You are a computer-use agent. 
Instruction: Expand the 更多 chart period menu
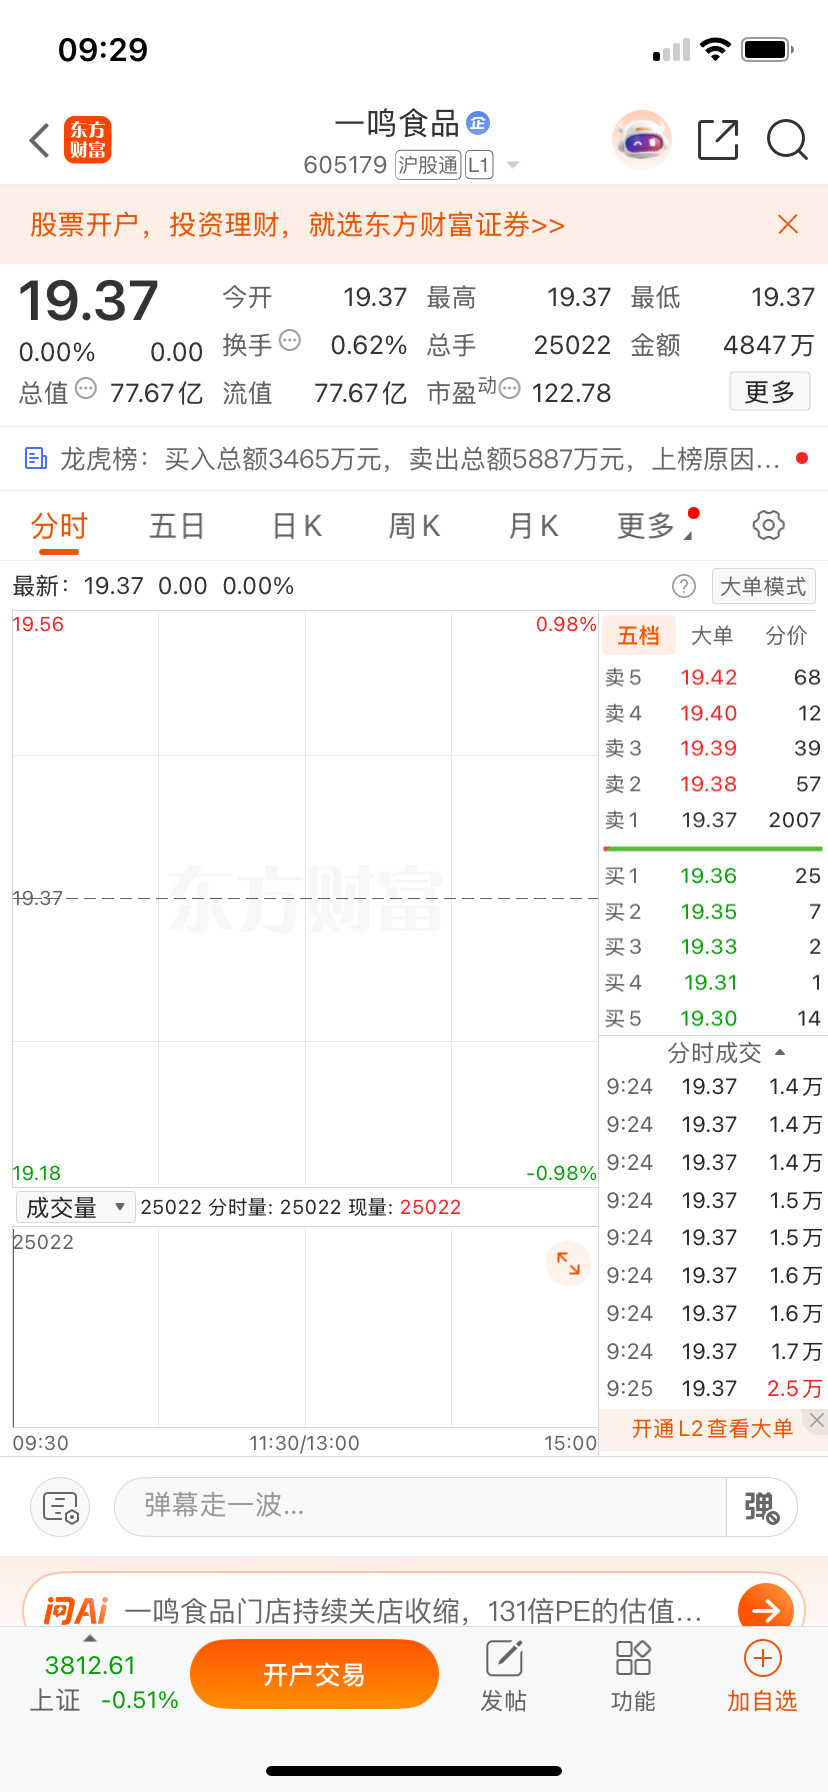(657, 525)
